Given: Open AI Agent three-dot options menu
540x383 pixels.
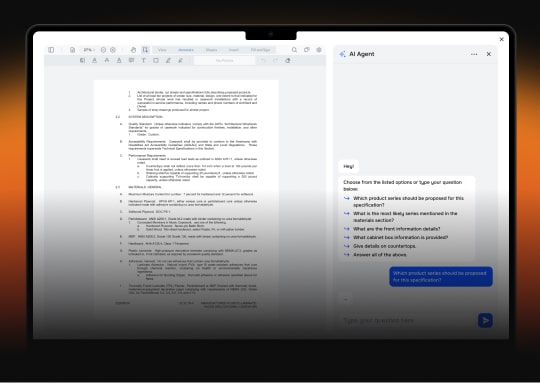Looking at the screenshot, I should pyautogui.click(x=474, y=54).
